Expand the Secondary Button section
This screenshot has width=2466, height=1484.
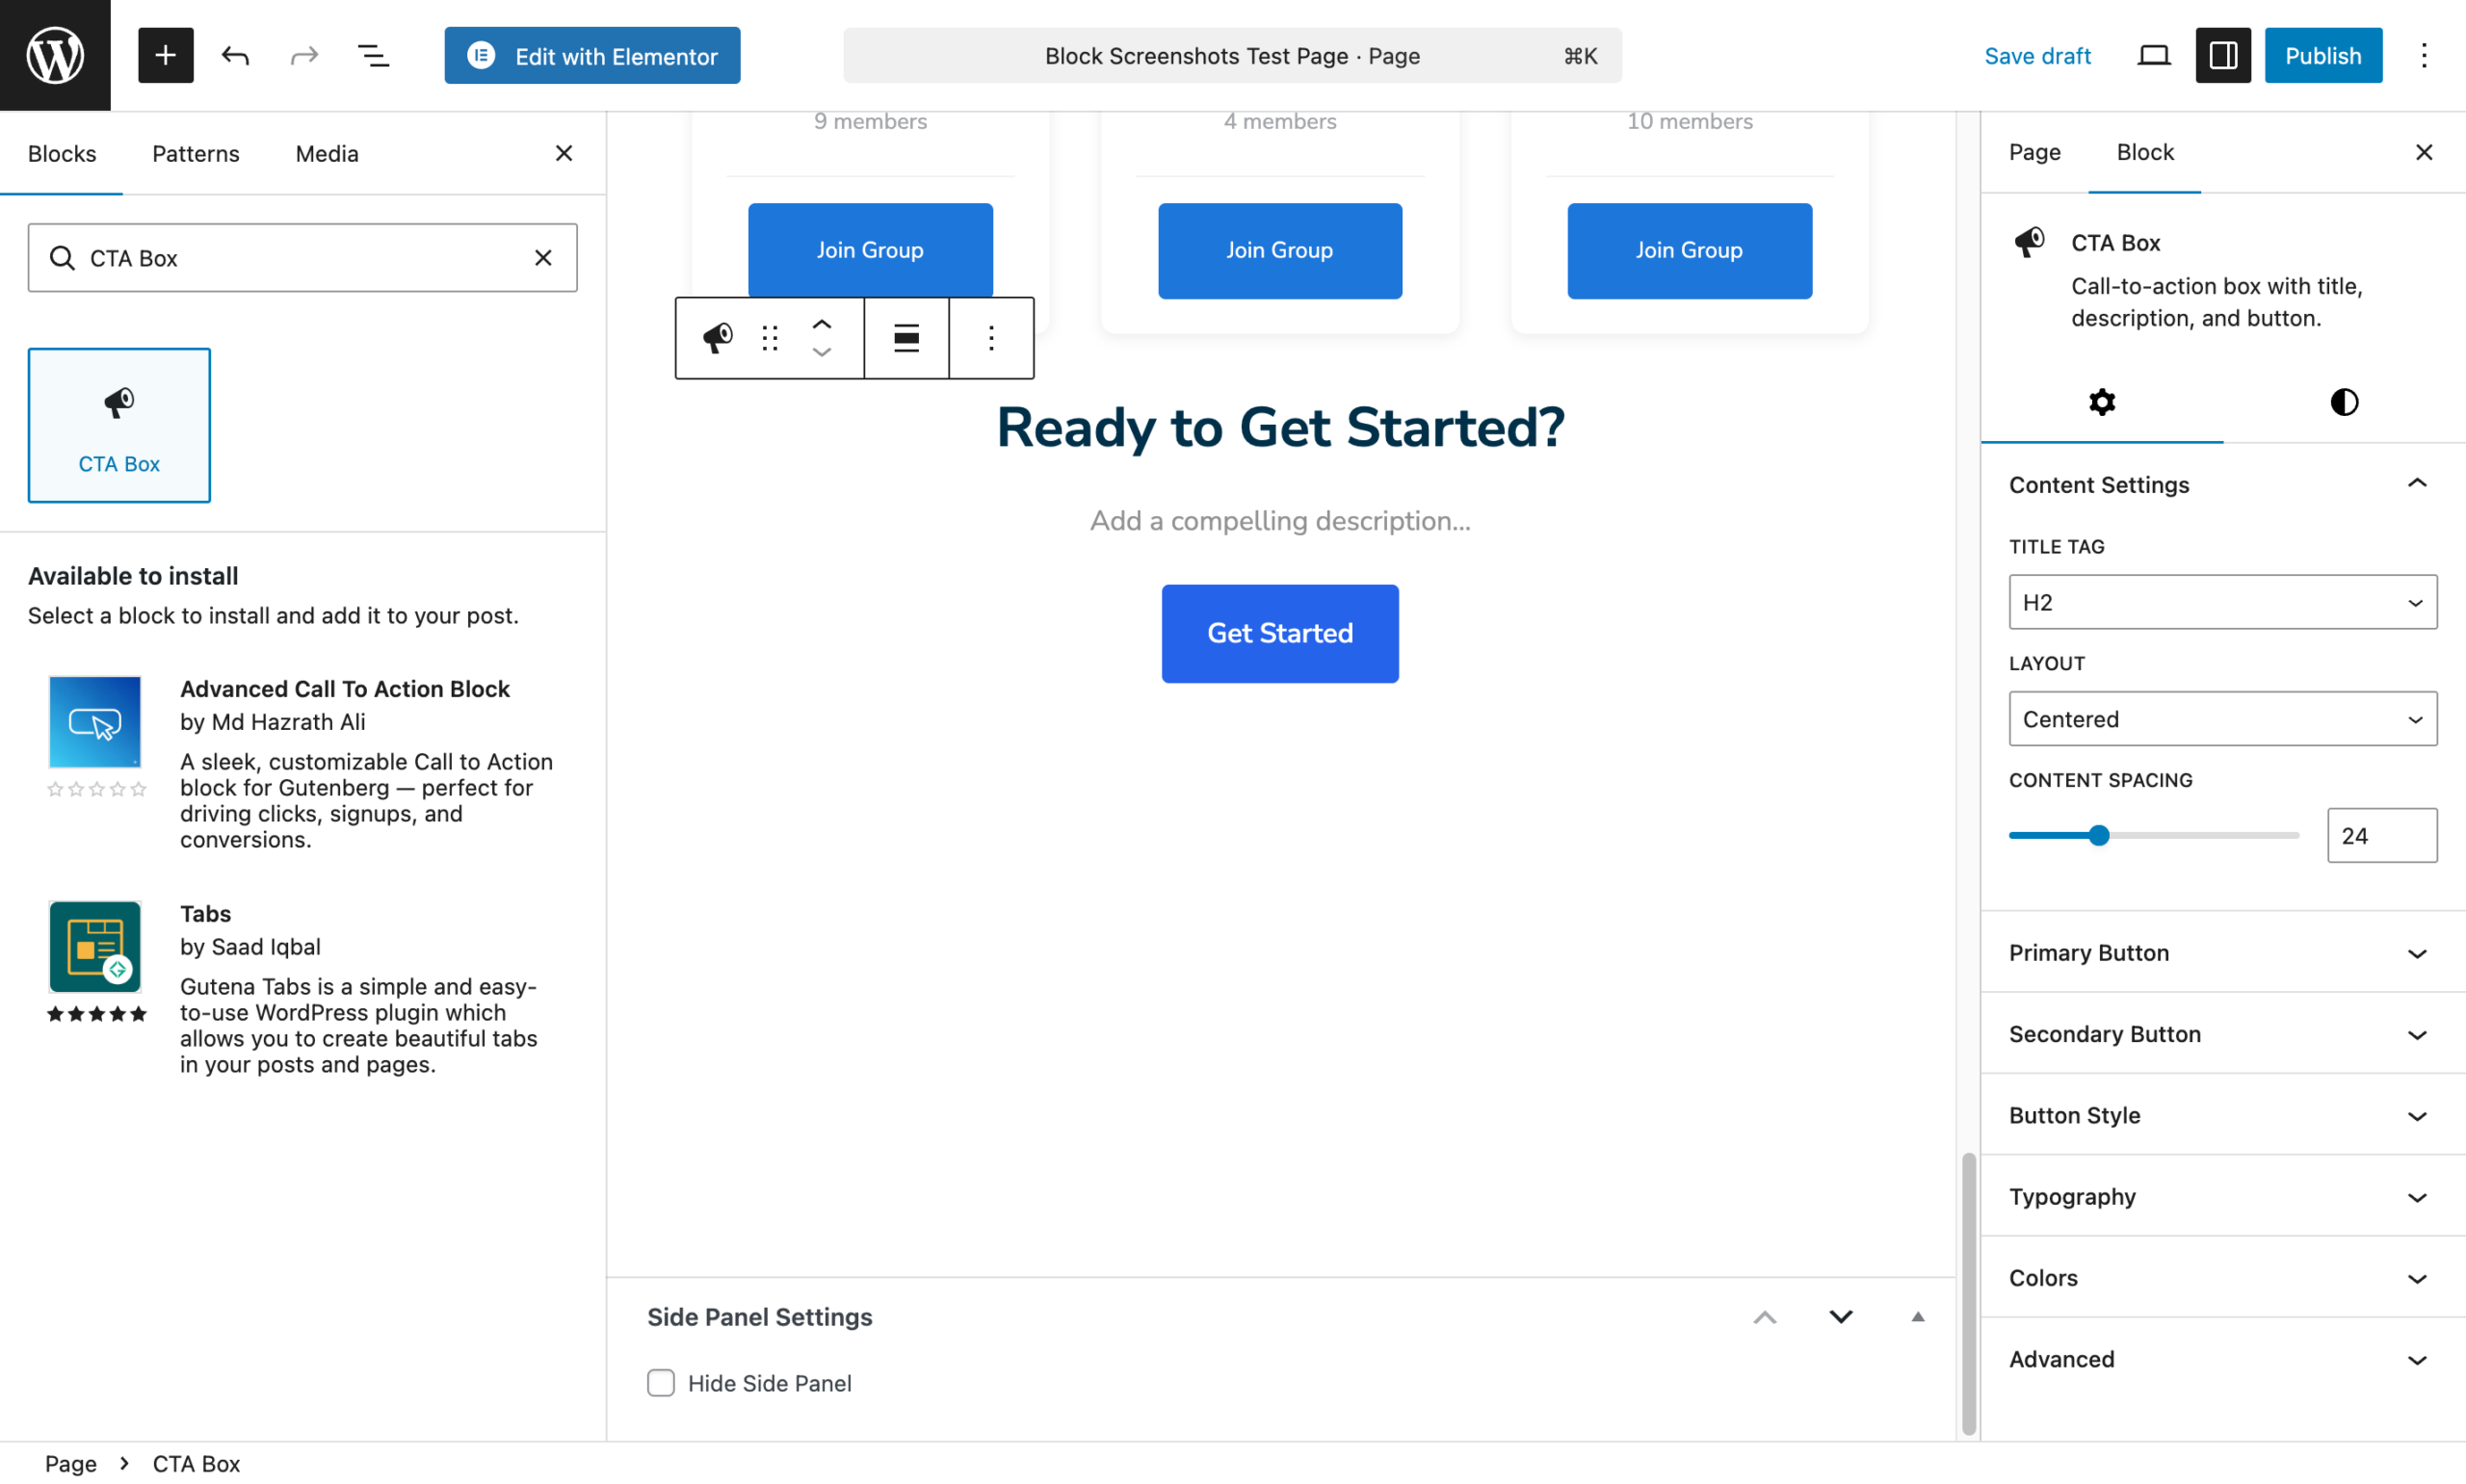coord(2221,1033)
